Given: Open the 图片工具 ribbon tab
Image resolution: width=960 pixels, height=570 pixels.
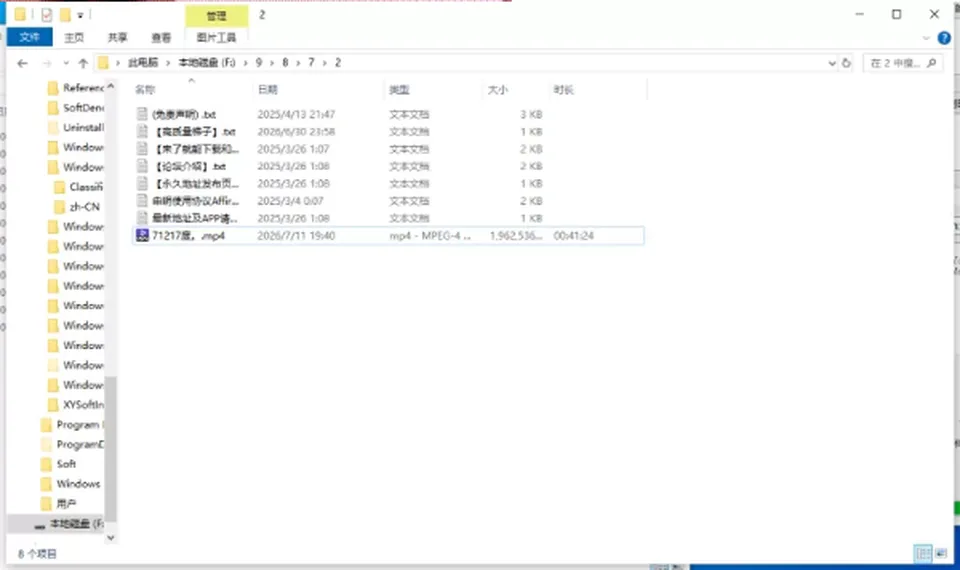Looking at the screenshot, I should click(216, 37).
